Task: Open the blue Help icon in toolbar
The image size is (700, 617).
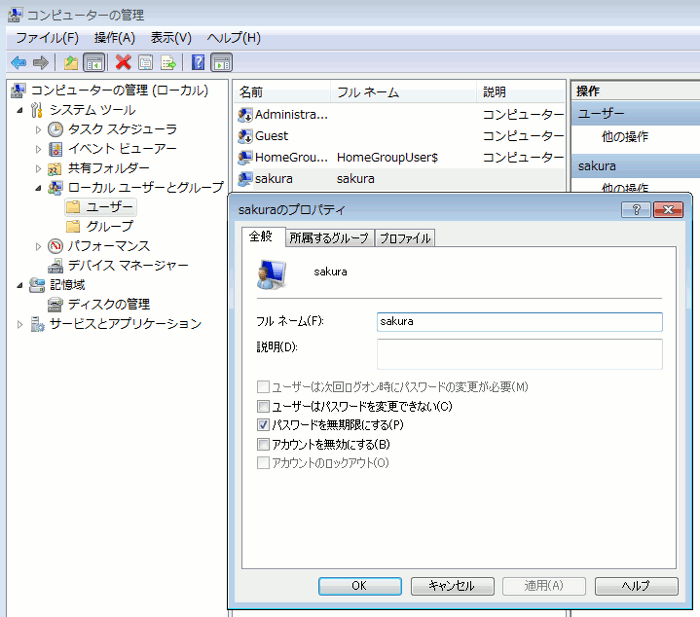Action: tap(197, 62)
